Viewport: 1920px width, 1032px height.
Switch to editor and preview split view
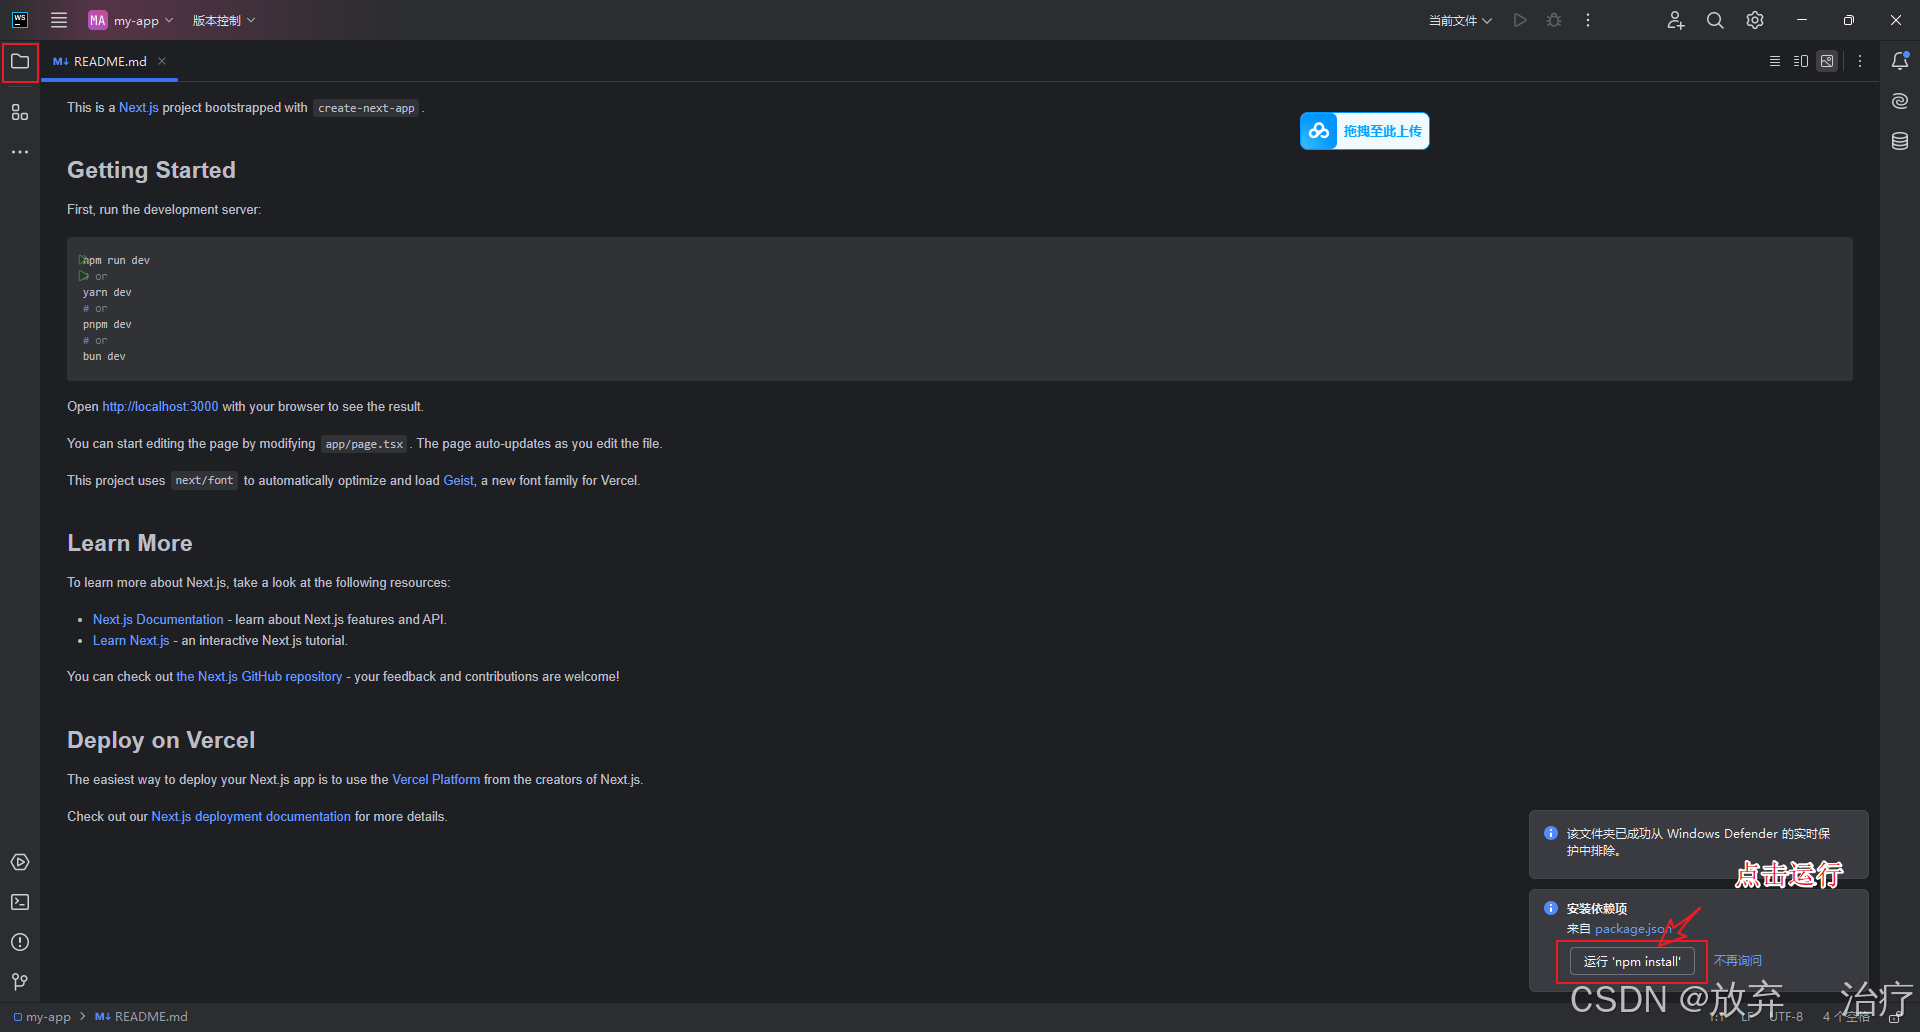coord(1801,61)
